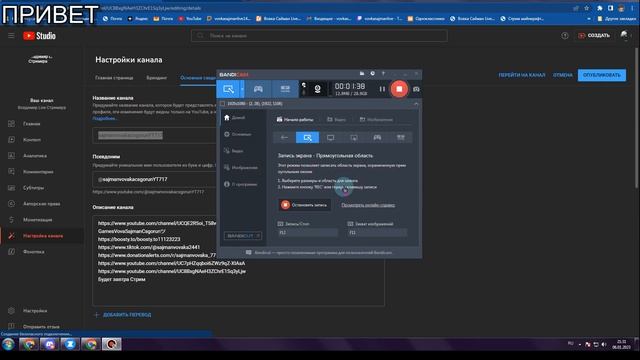Switch to the Branding (Брендинг) tab
The width and height of the screenshot is (640, 360).
coord(157,78)
